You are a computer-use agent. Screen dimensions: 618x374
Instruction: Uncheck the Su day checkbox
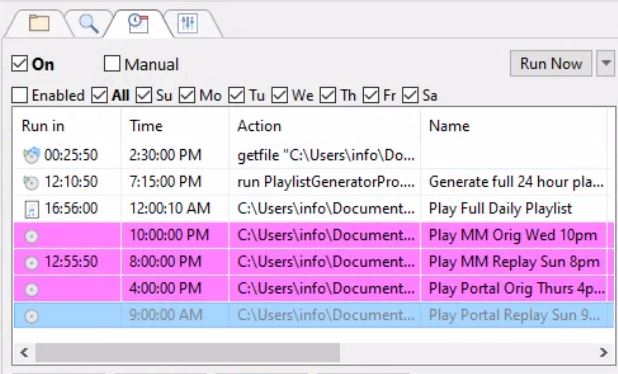pyautogui.click(x=143, y=95)
